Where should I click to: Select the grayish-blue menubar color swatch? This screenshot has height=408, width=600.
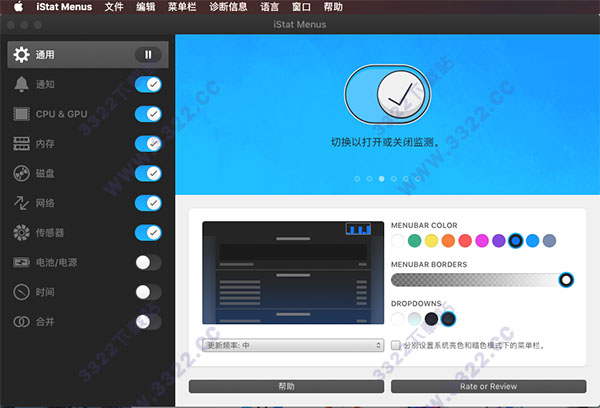click(x=549, y=241)
